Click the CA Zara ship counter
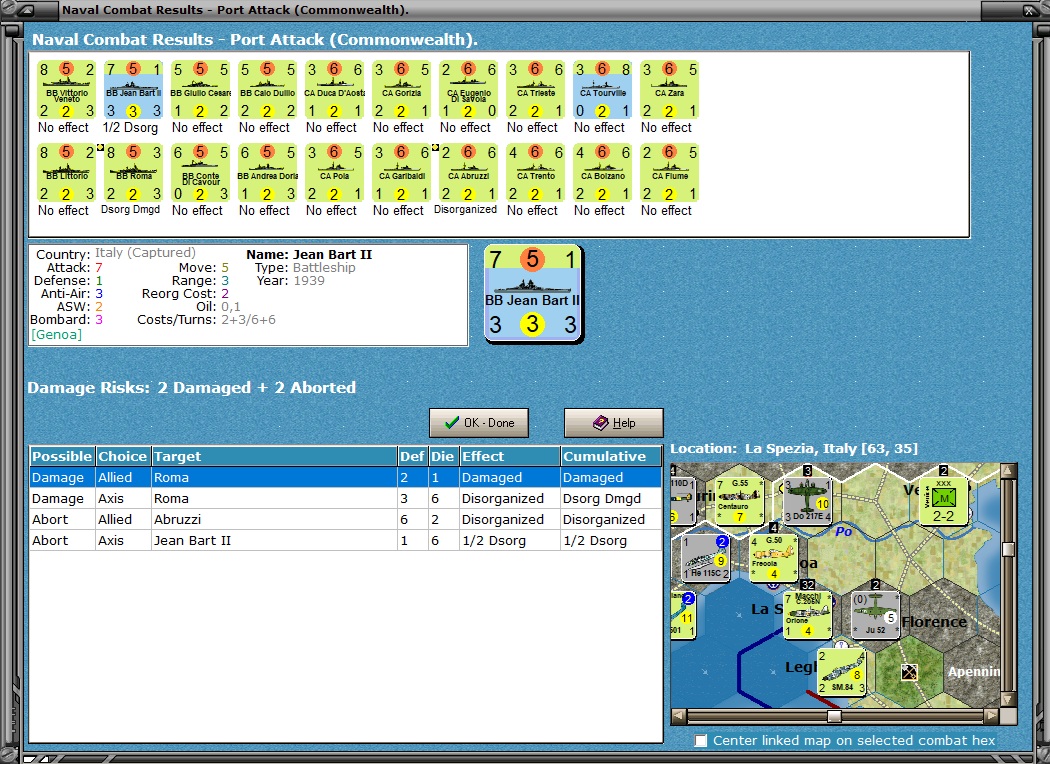The height and width of the screenshot is (764, 1050). click(x=669, y=90)
